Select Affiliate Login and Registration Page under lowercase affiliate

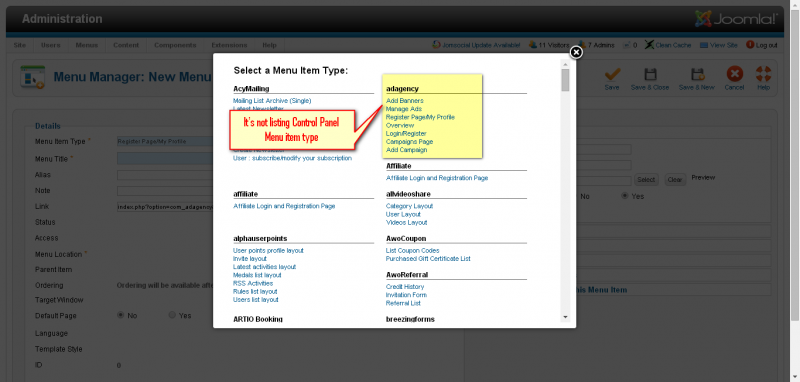(x=284, y=206)
